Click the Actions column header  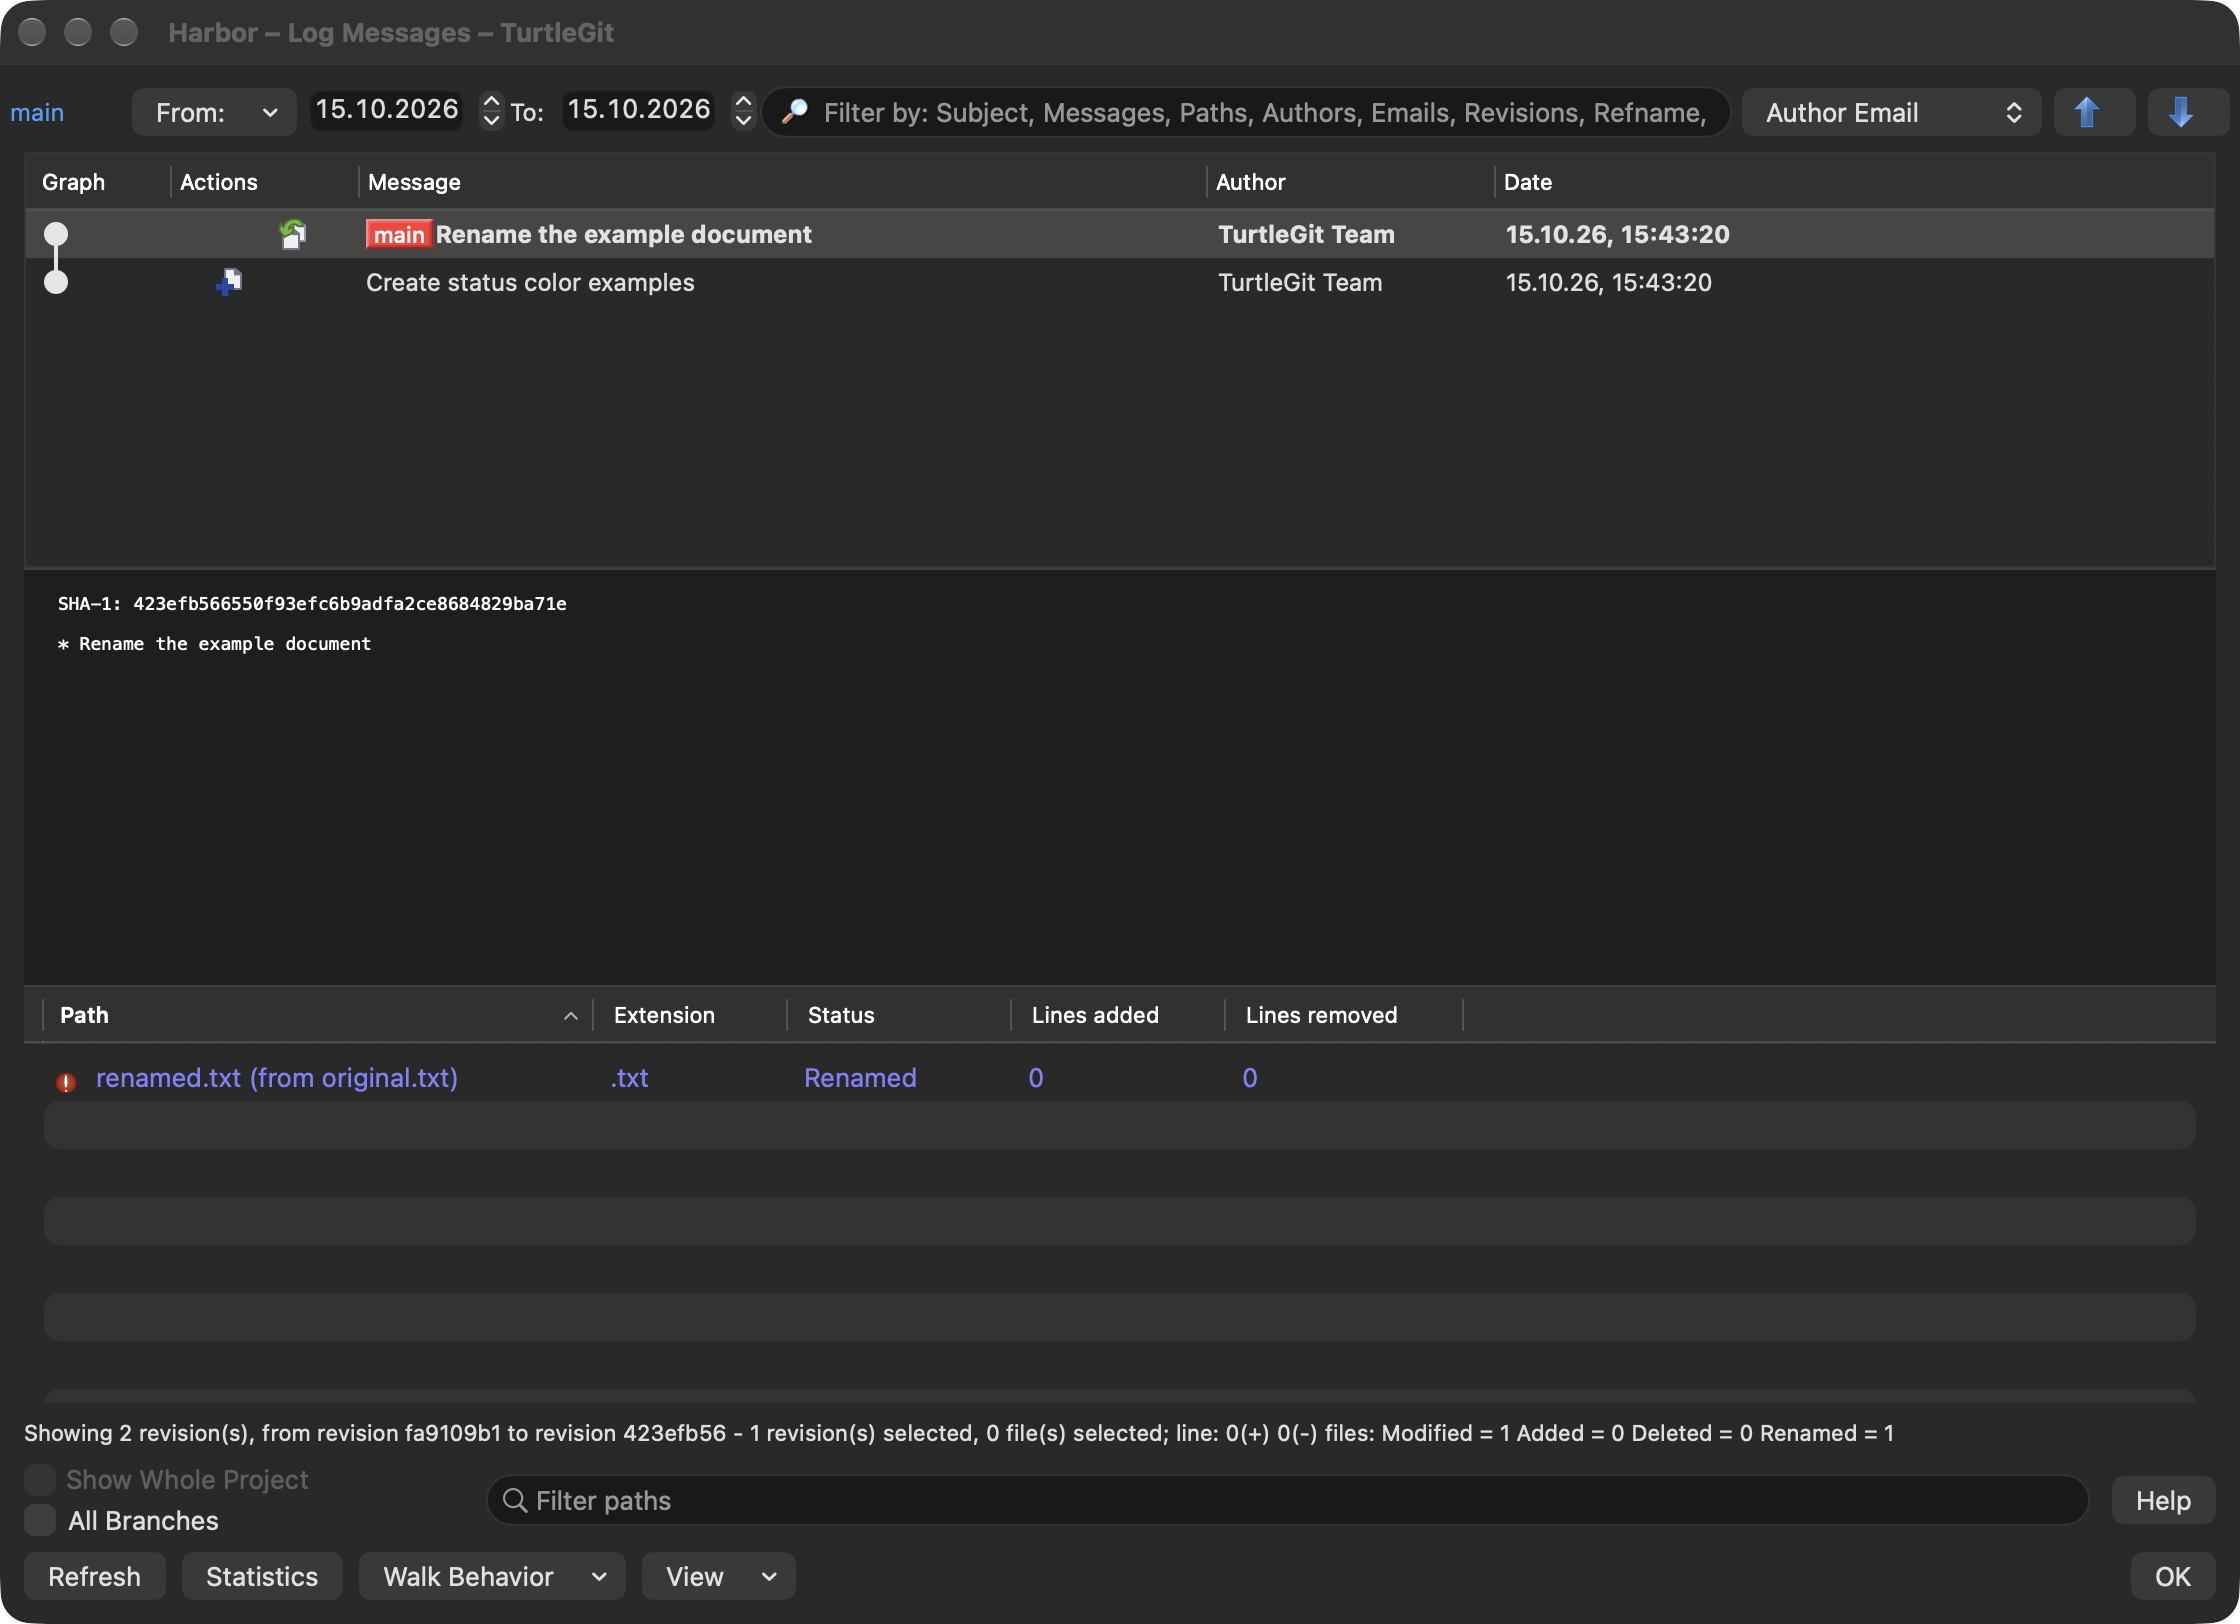[x=264, y=182]
